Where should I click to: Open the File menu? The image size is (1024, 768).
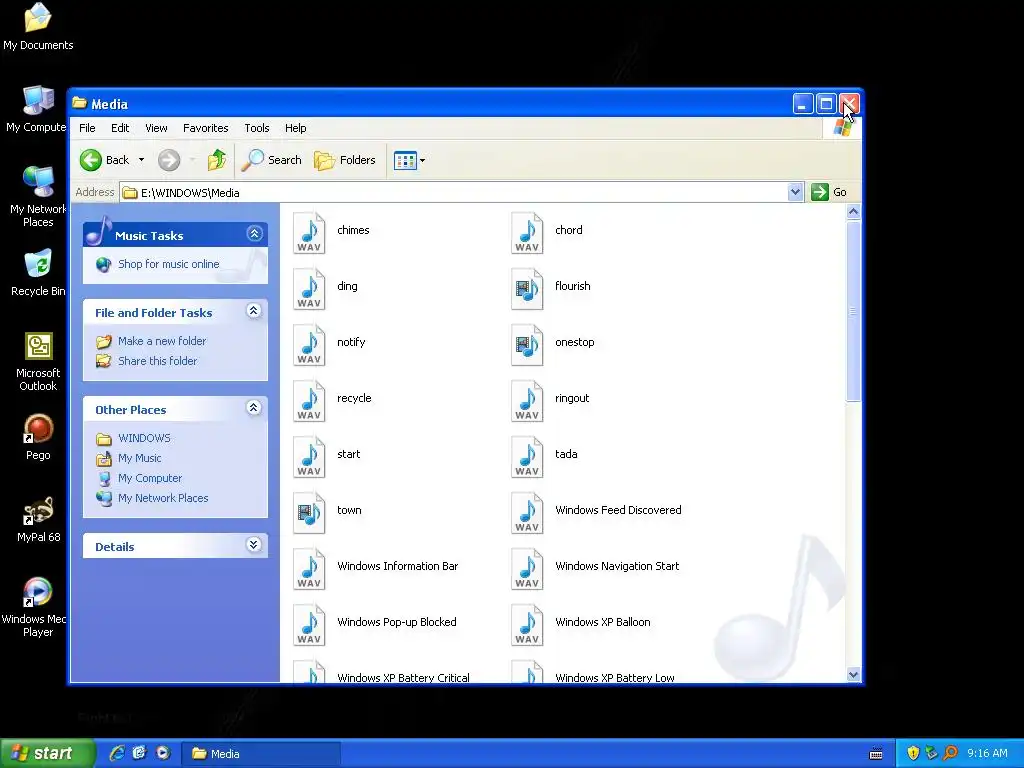coord(87,128)
